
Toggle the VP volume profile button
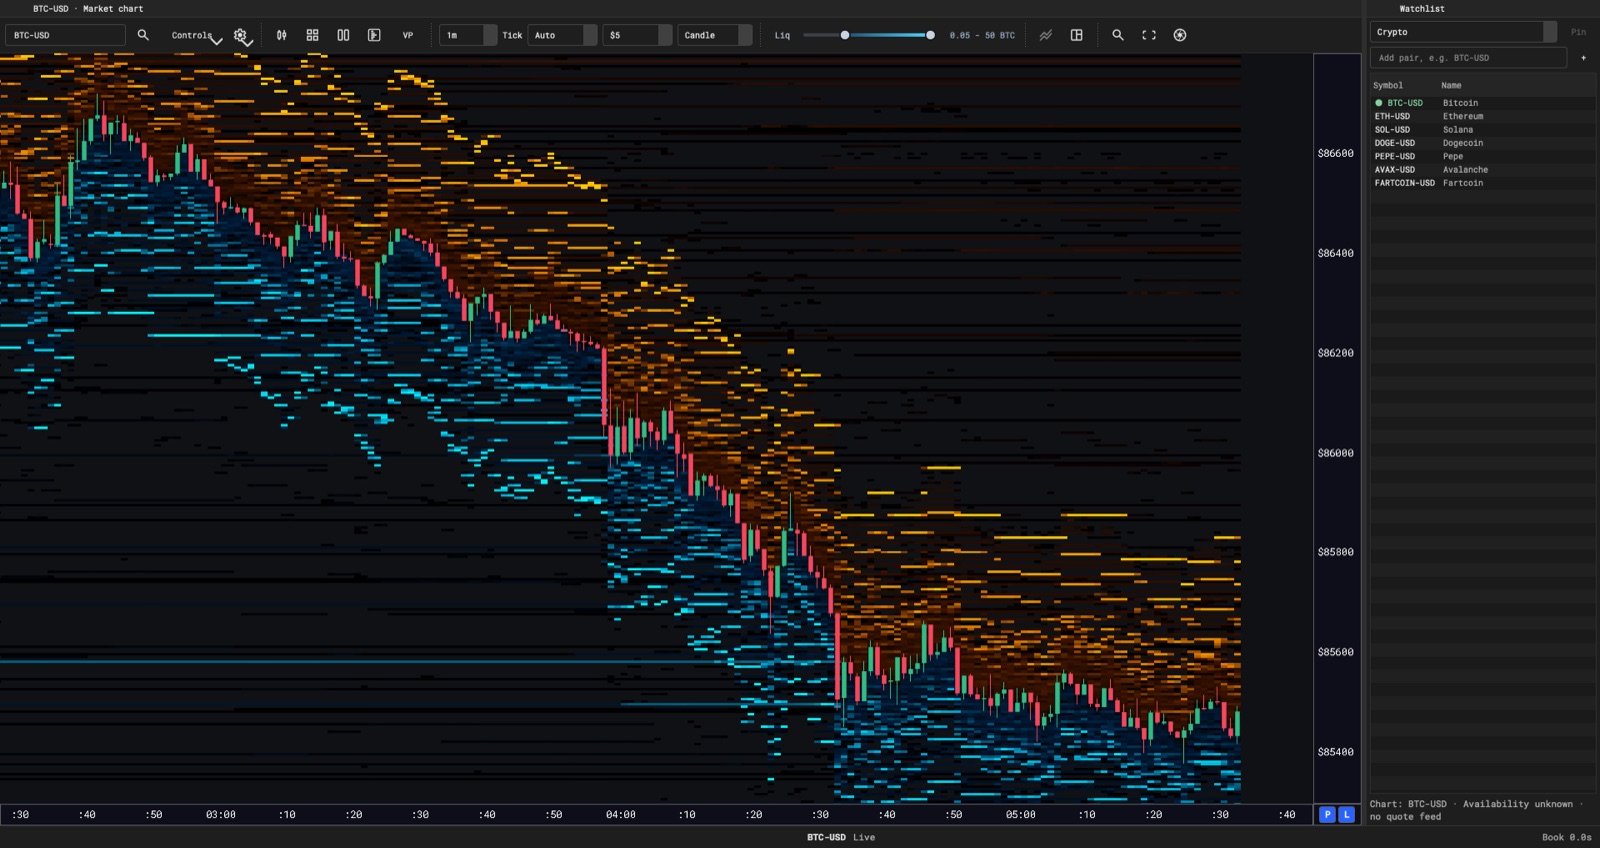pyautogui.click(x=408, y=35)
